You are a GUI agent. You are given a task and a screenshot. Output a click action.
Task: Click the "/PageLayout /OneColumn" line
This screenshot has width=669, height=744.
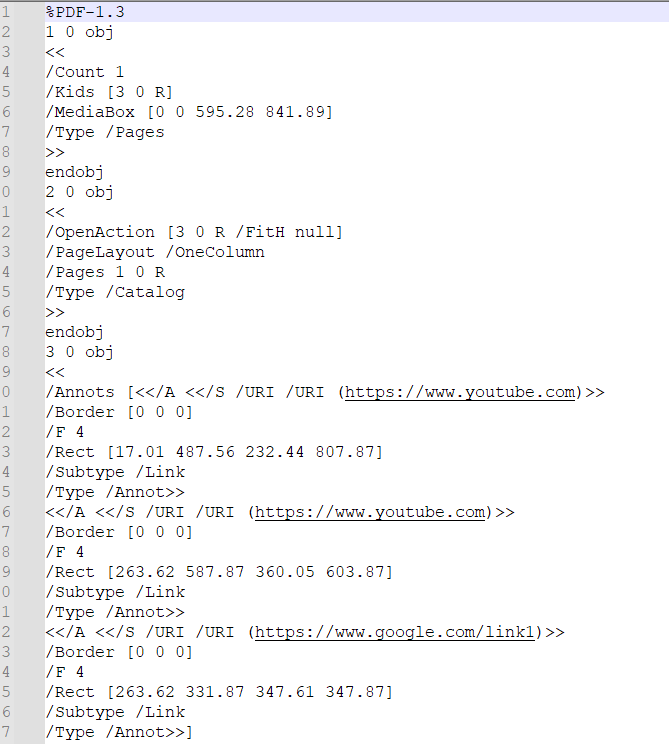[x=155, y=252]
